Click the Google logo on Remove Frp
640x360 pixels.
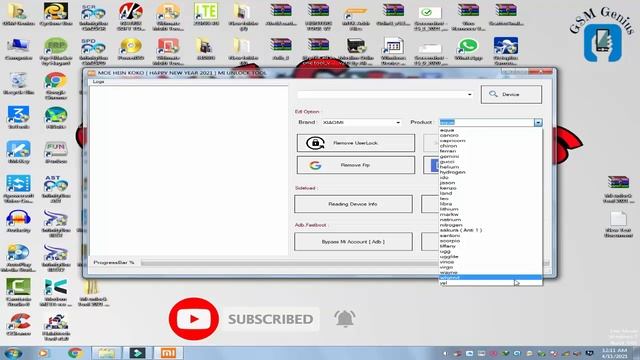tap(315, 165)
